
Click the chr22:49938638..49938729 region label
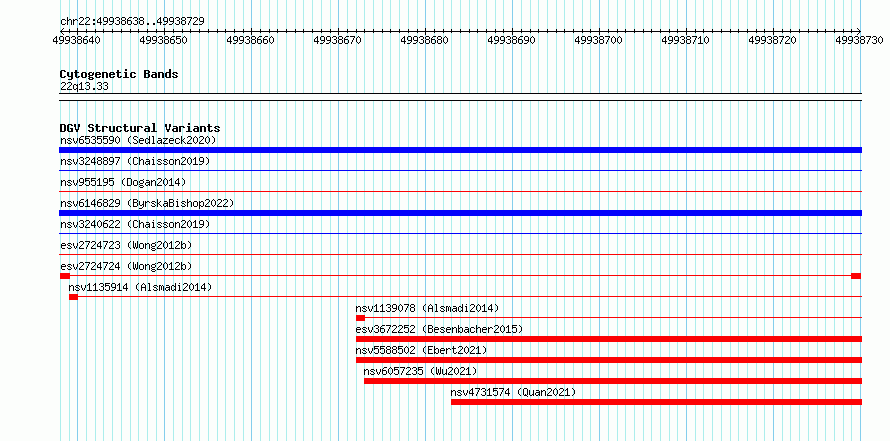132,22
